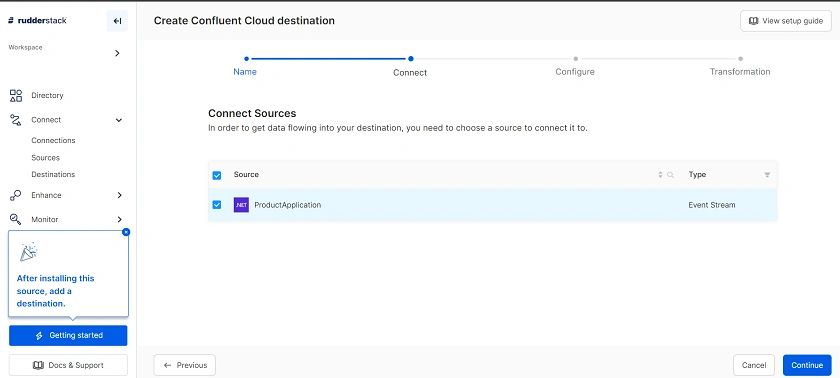Open the Monitor menu item

tap(44, 219)
